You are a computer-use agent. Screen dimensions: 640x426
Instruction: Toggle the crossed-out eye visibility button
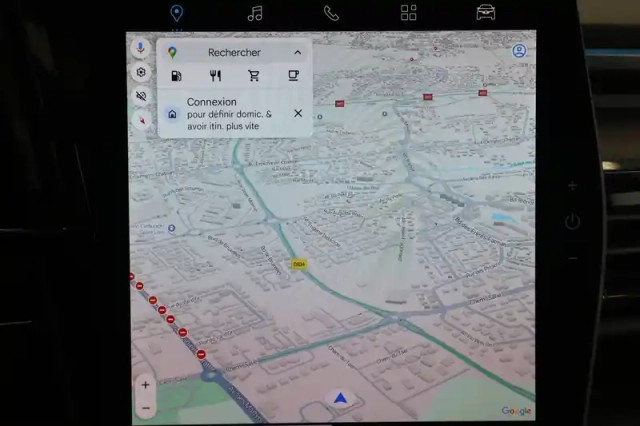140,96
